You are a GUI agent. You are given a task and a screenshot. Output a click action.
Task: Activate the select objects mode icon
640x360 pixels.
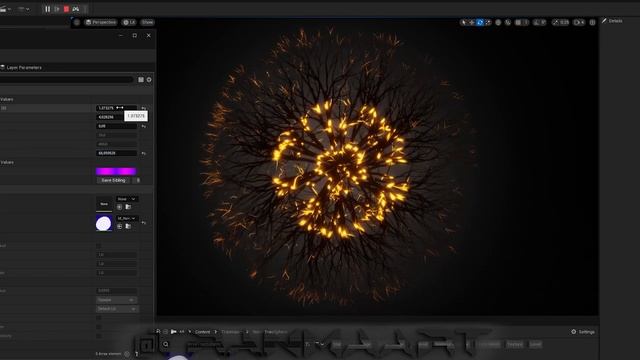[464, 22]
